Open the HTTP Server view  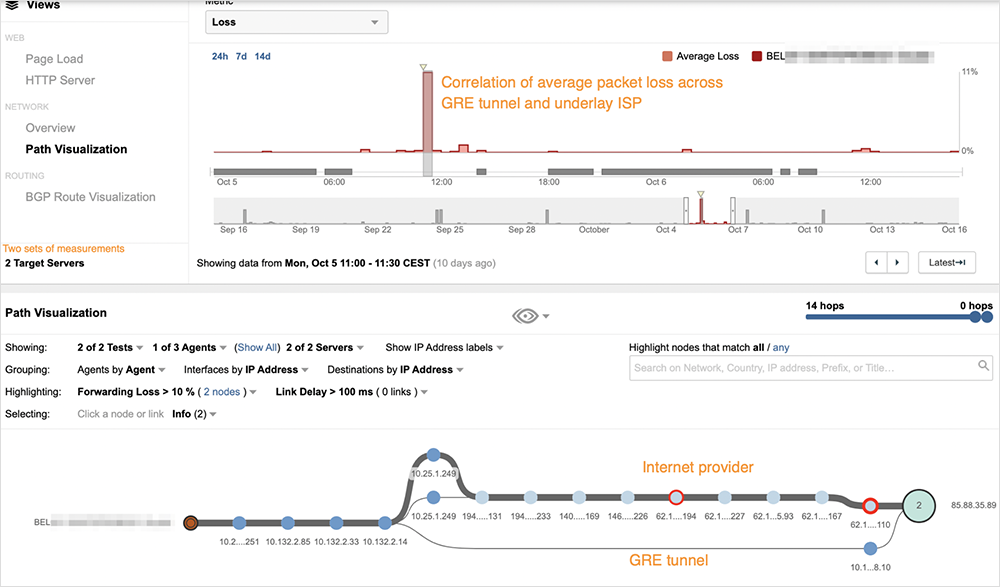60,80
